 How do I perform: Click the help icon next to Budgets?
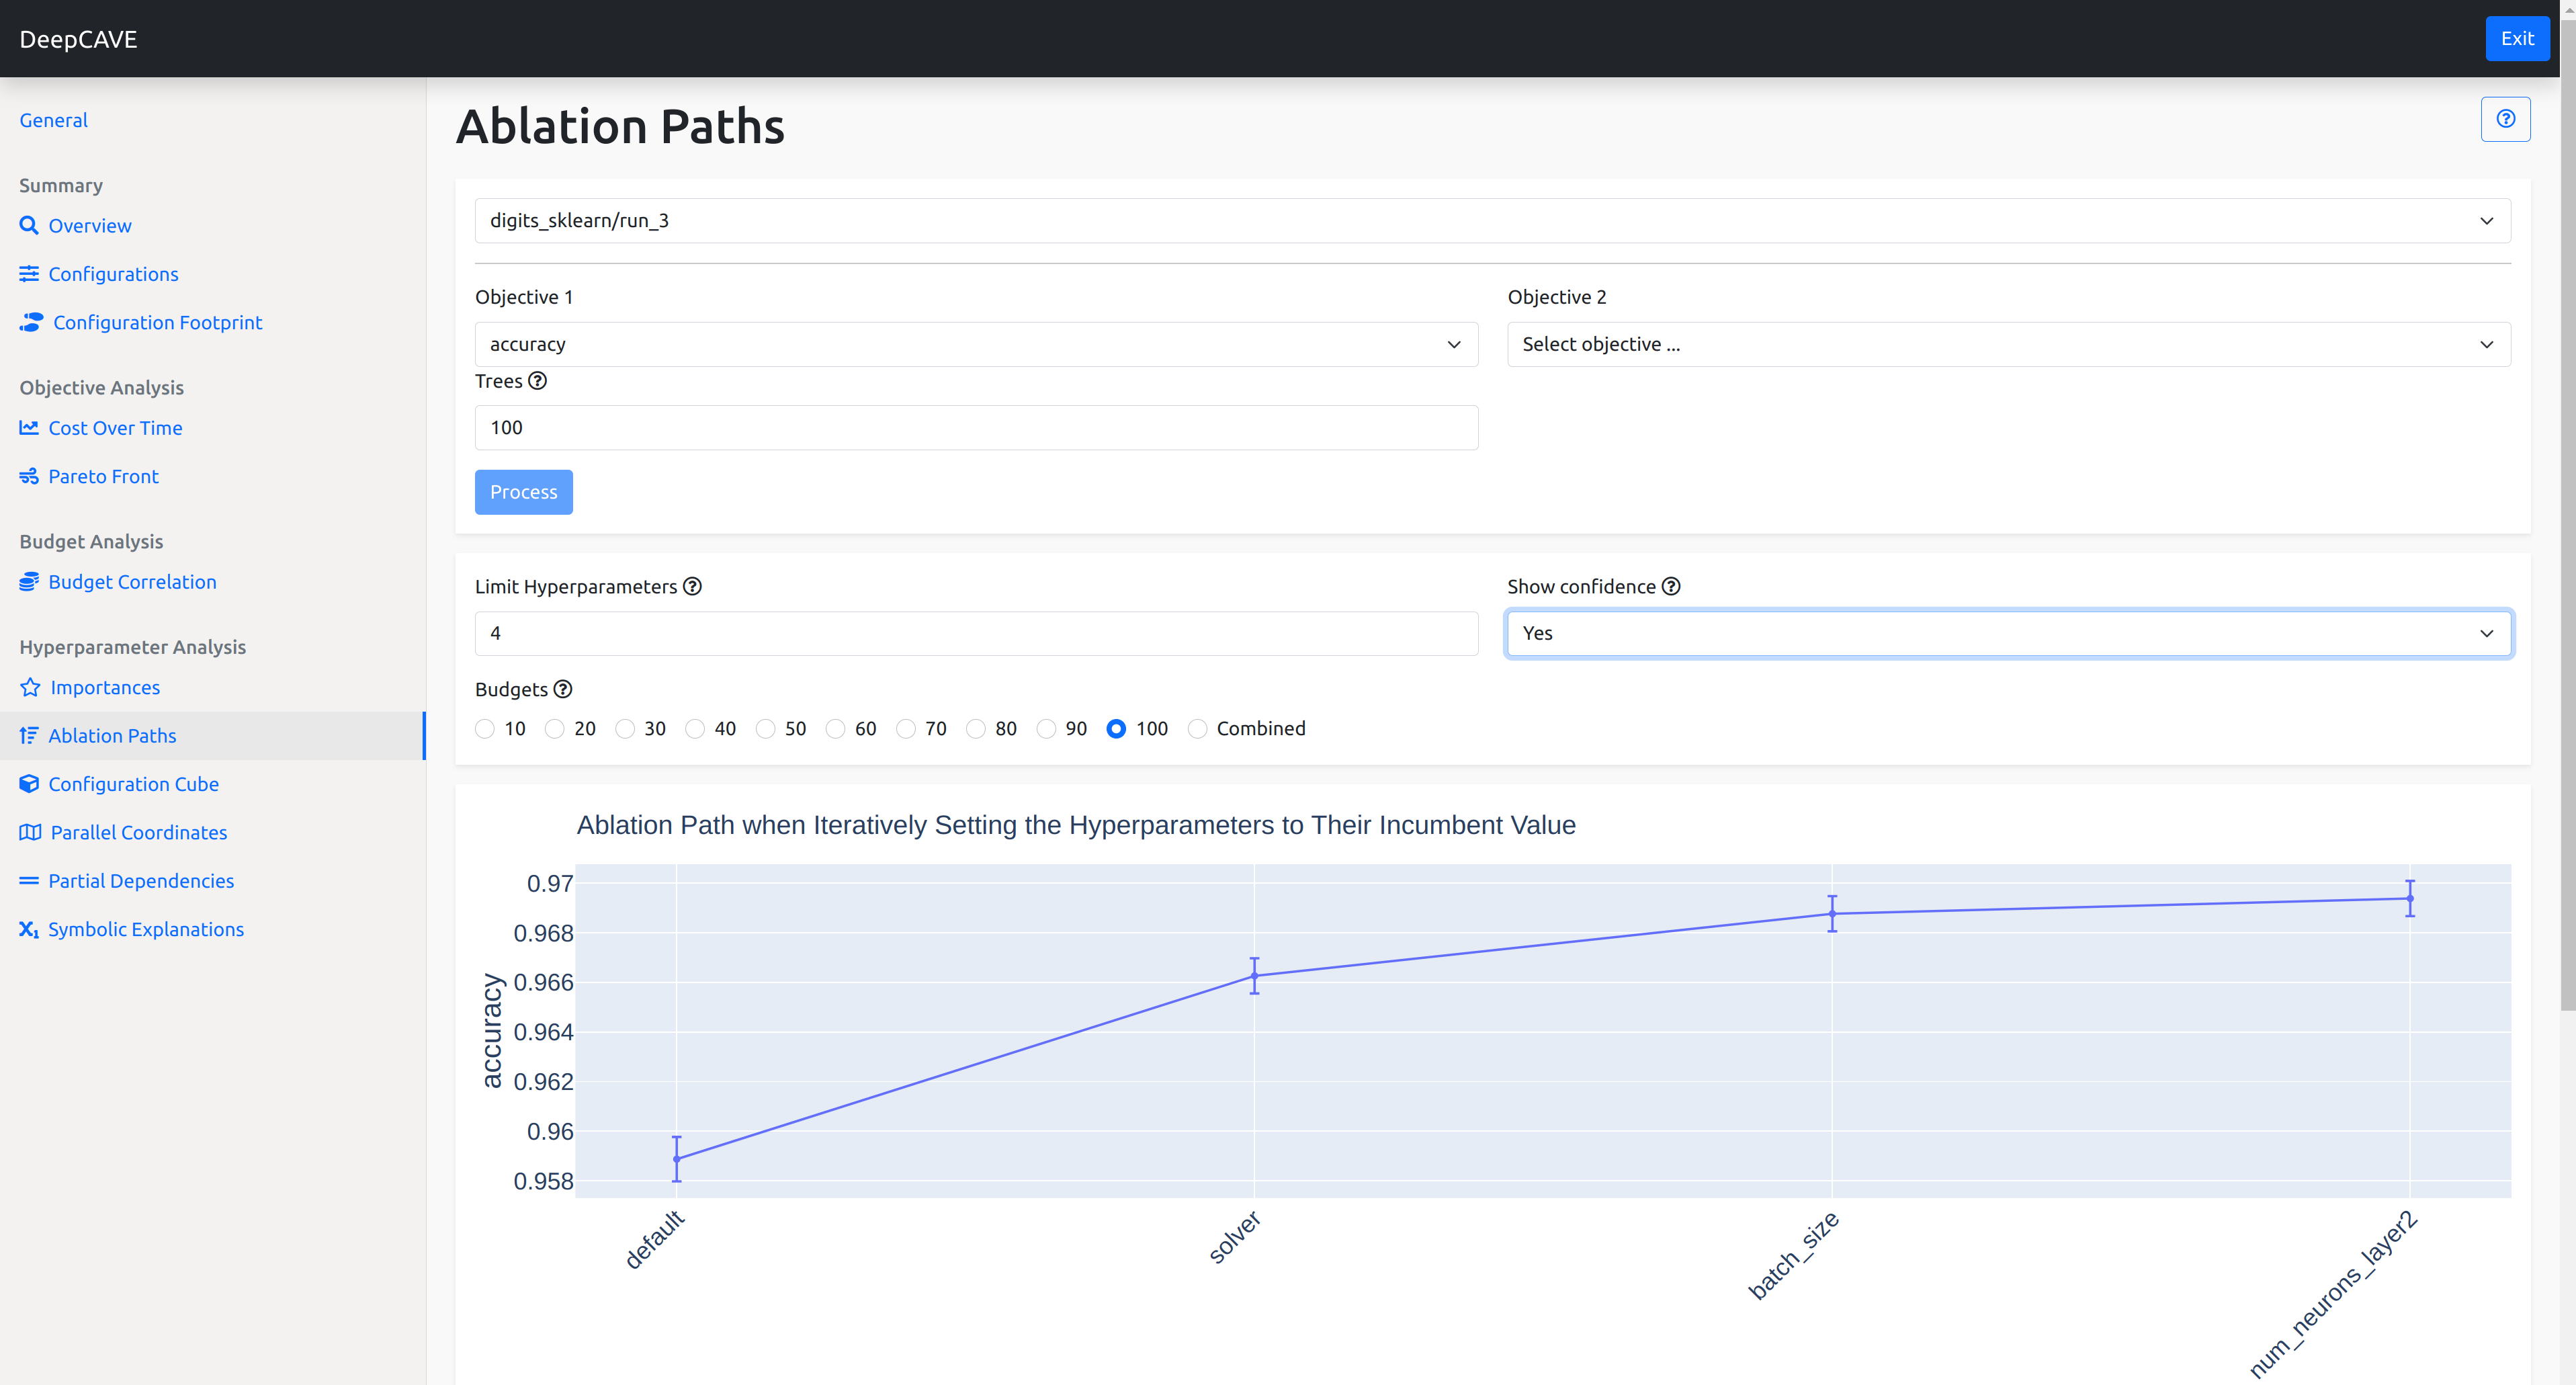[x=563, y=689]
